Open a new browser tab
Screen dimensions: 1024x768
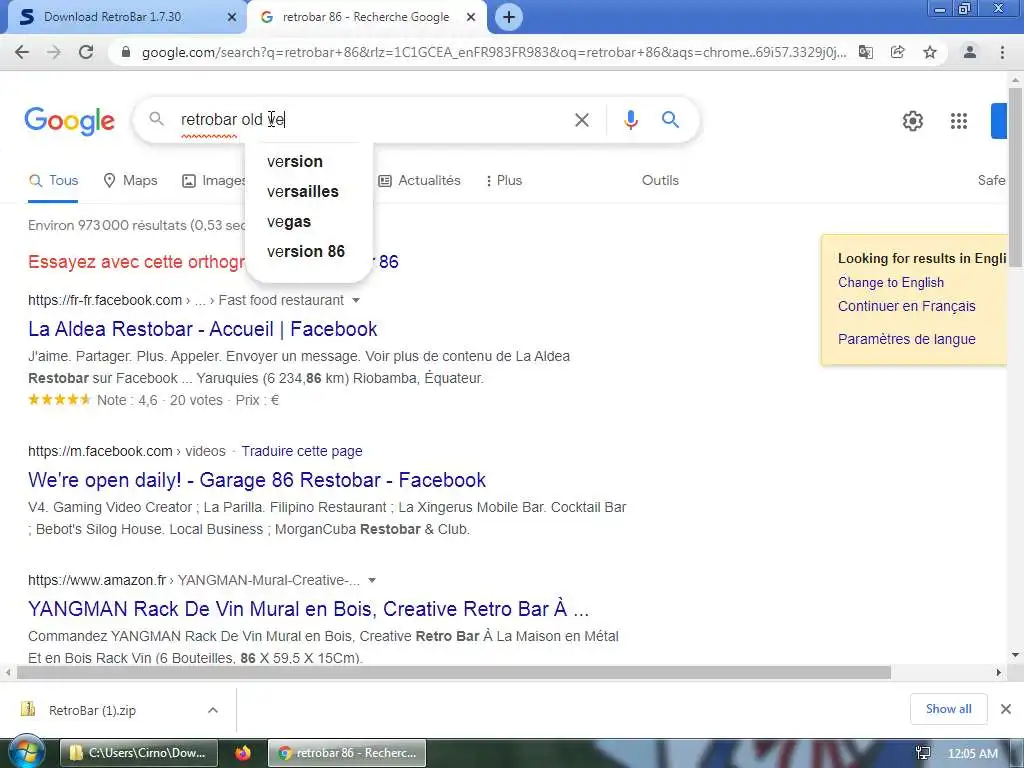click(x=509, y=17)
